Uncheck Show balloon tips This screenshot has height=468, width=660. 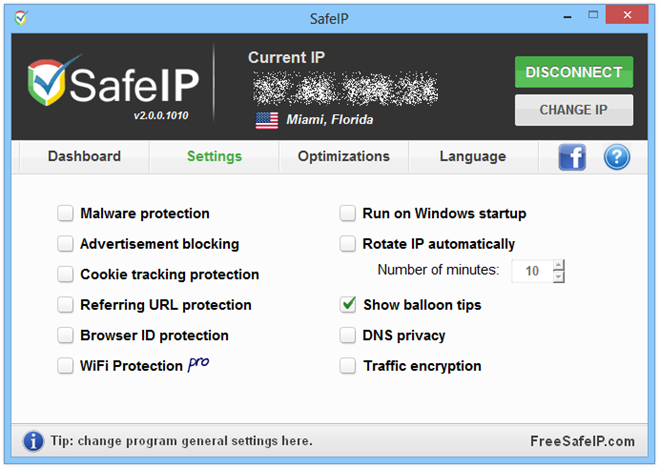point(348,304)
